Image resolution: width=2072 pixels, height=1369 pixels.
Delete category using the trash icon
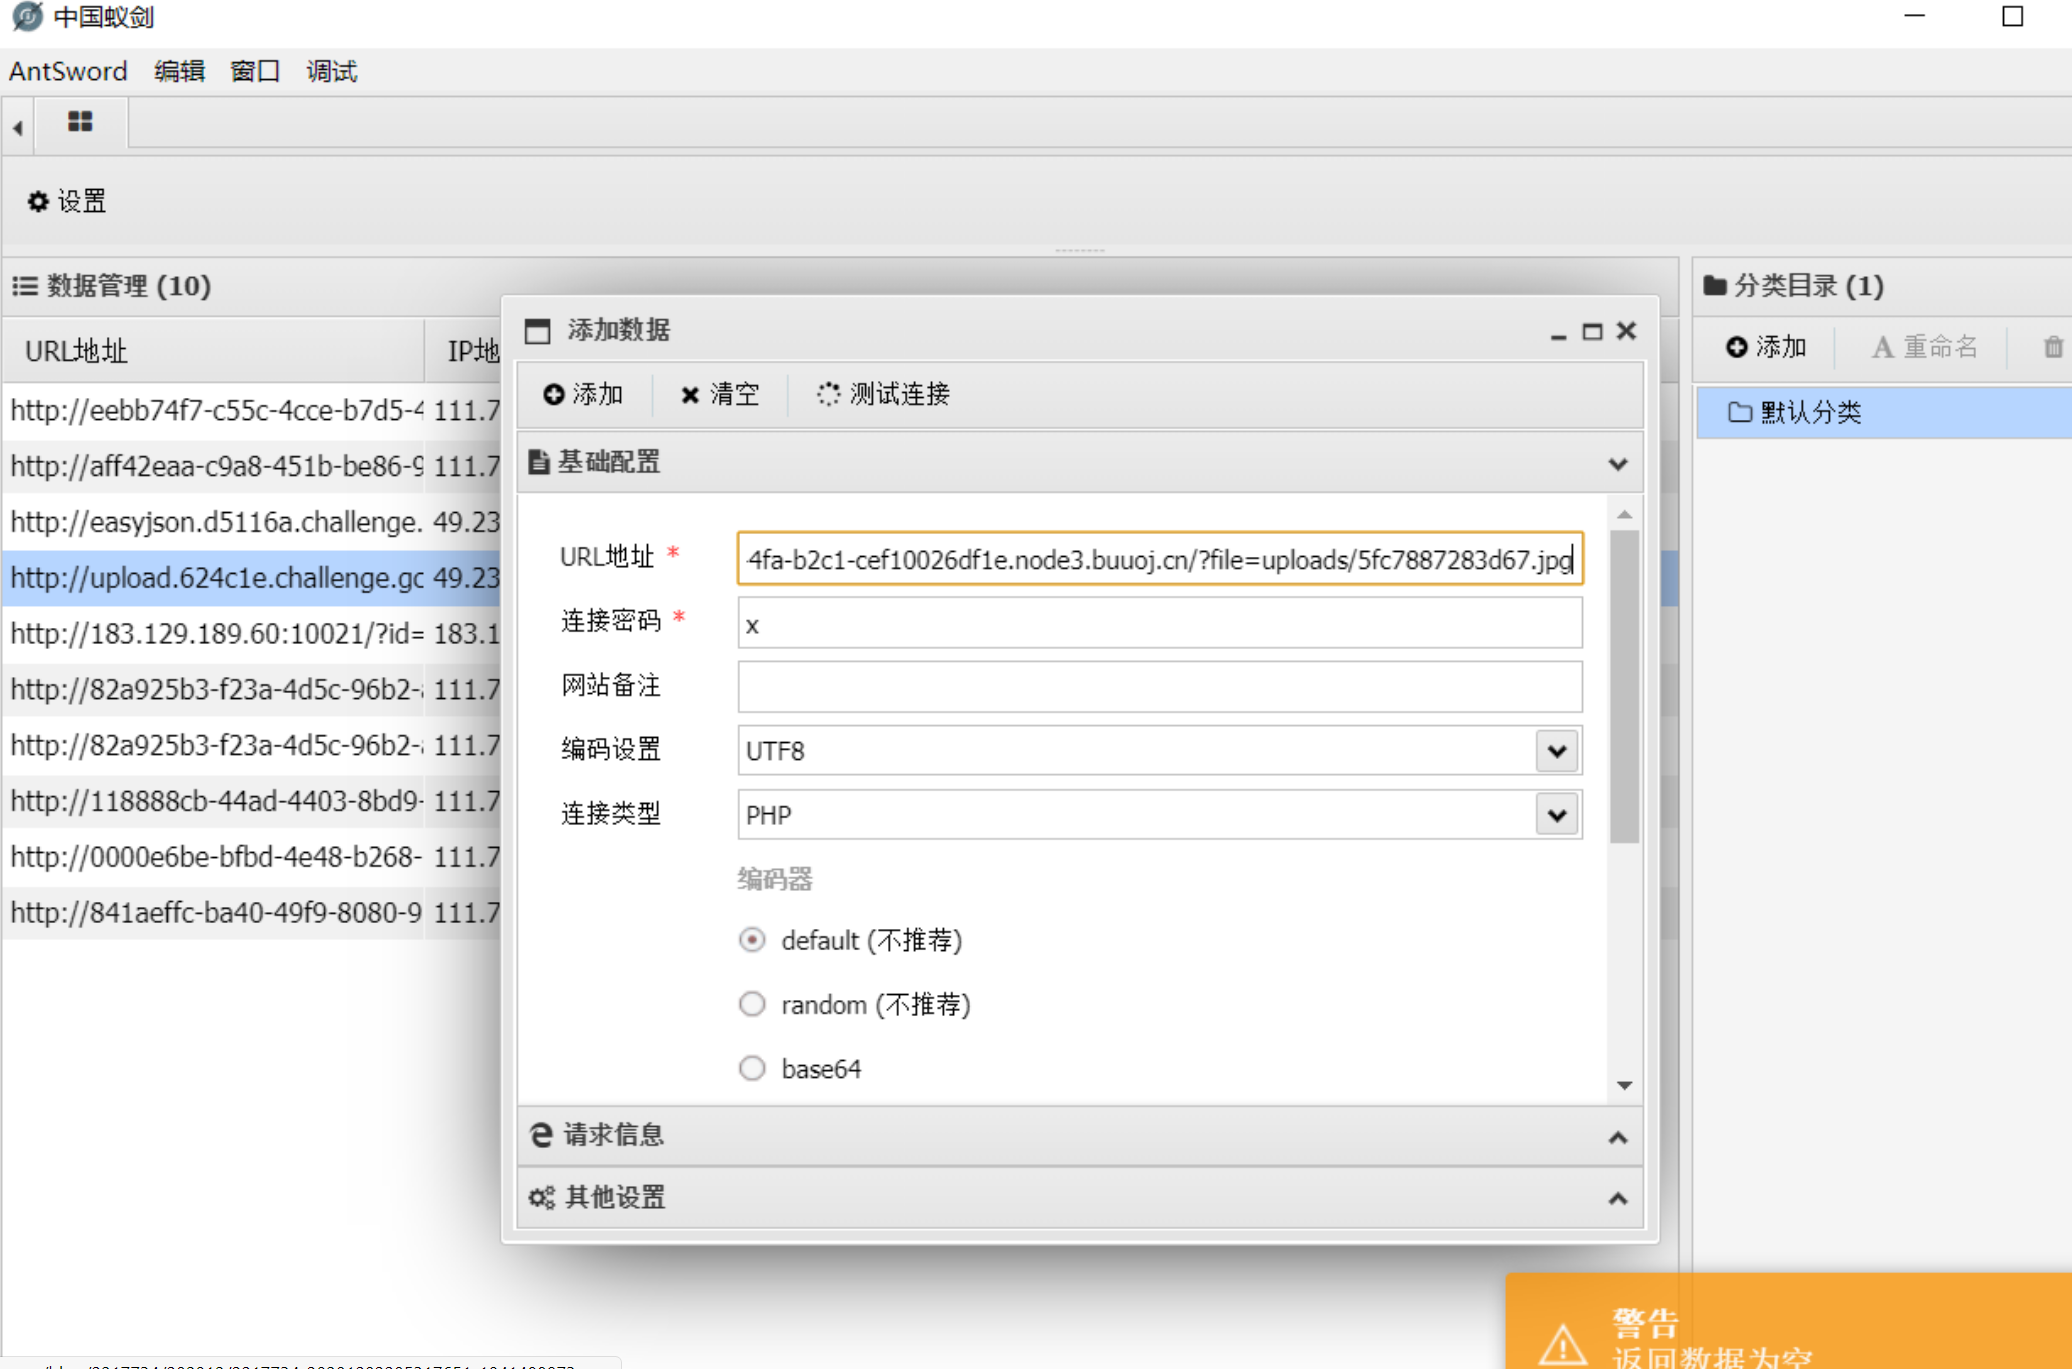(2053, 347)
